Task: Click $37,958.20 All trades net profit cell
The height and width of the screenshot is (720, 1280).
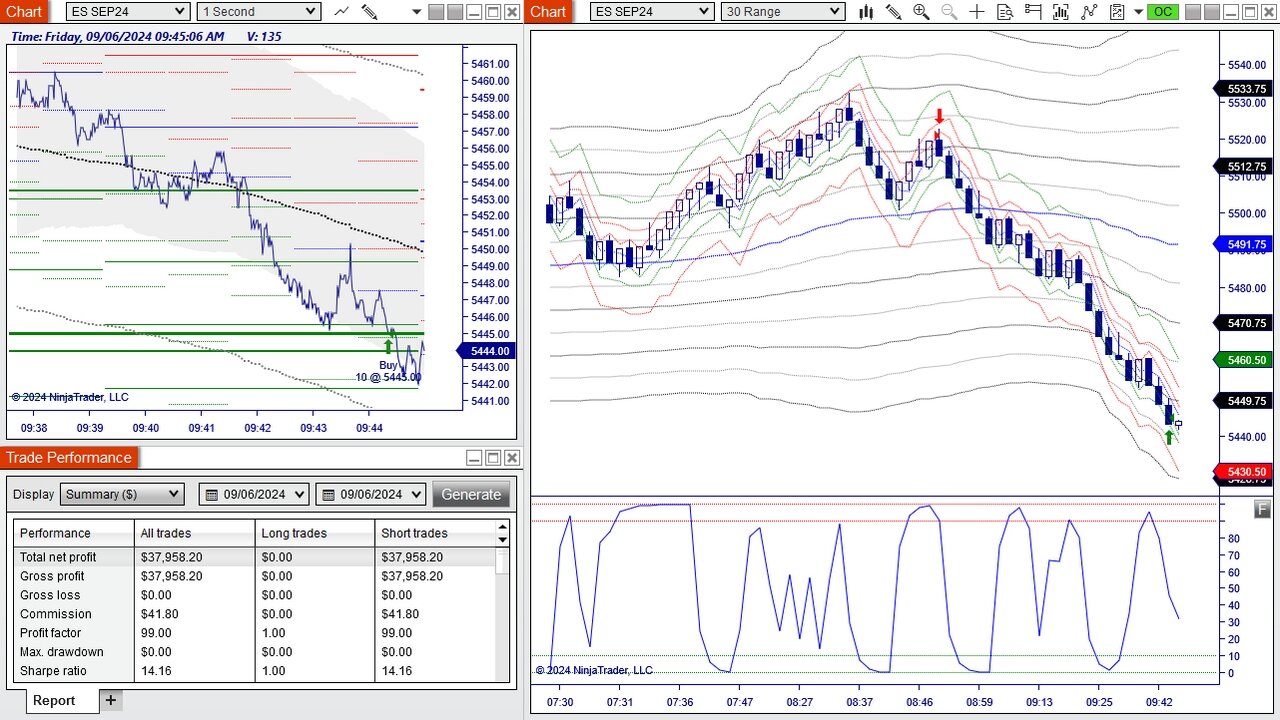Action: click(171, 557)
